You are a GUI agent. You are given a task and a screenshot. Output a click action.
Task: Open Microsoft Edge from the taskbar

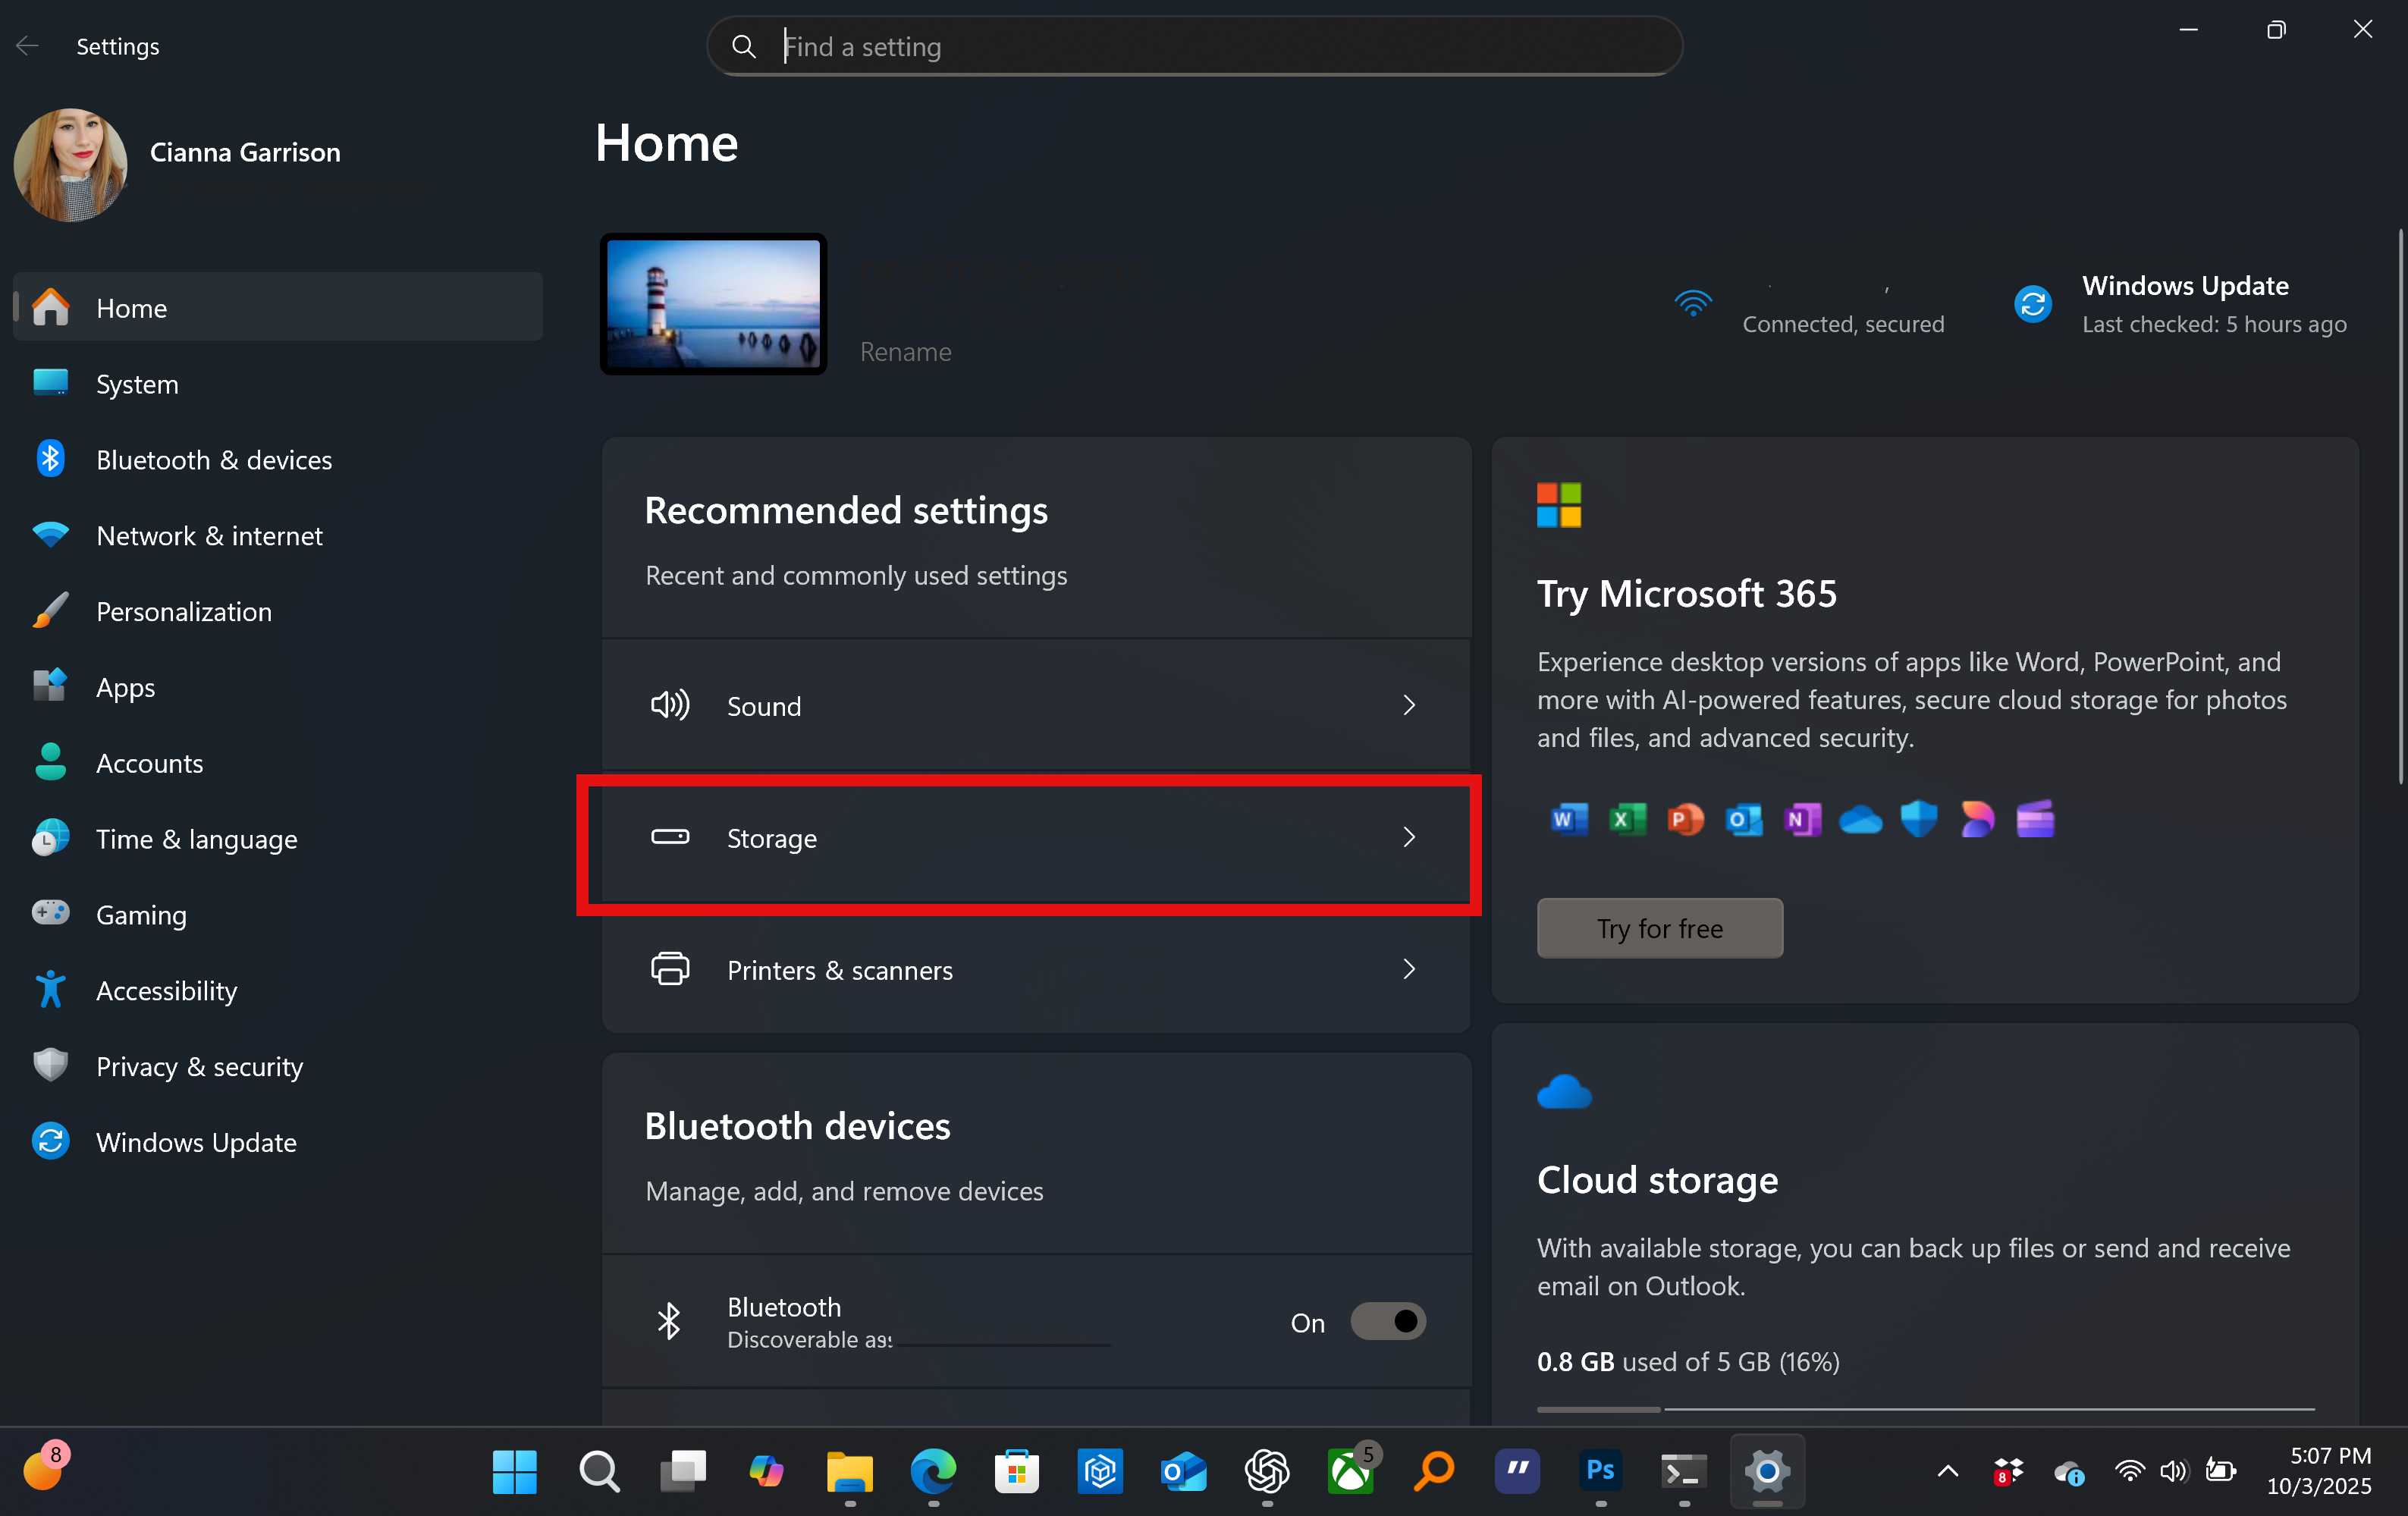point(934,1472)
